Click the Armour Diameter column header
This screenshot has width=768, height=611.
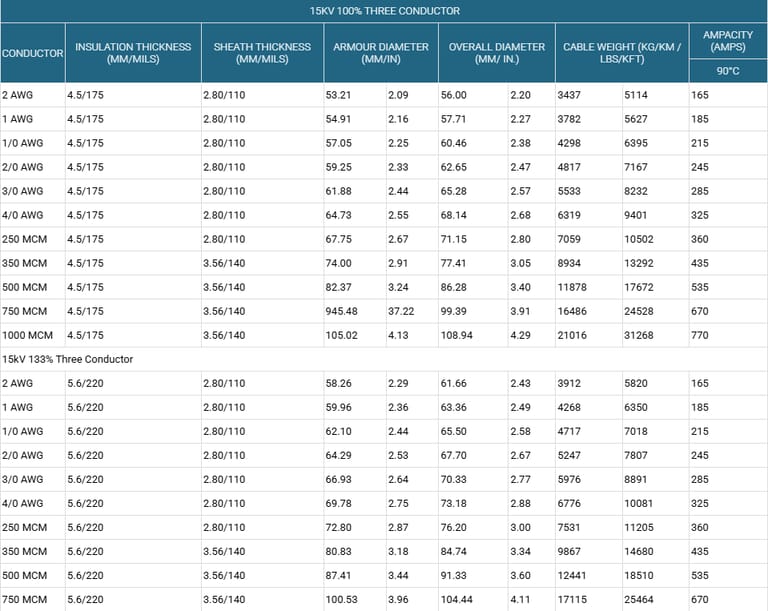[x=381, y=52]
